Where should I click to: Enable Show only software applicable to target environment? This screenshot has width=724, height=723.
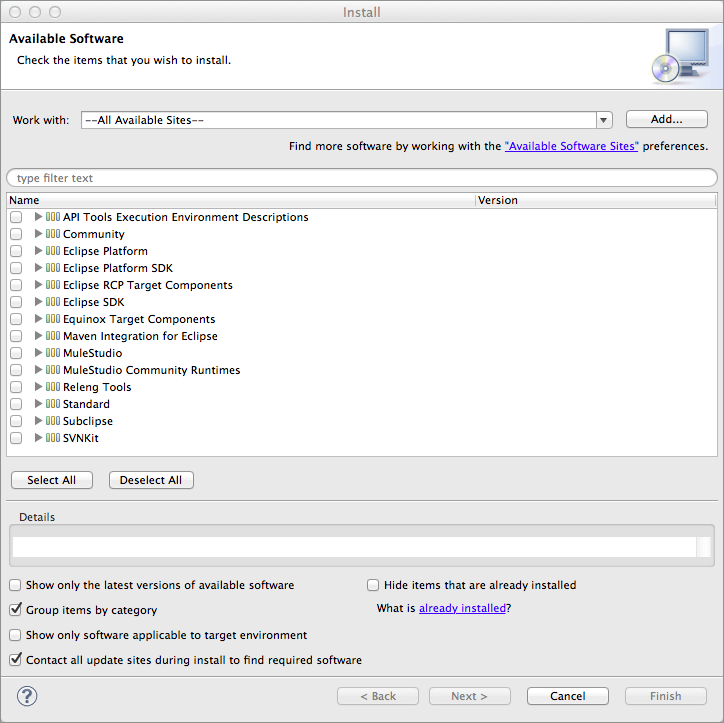[15, 635]
